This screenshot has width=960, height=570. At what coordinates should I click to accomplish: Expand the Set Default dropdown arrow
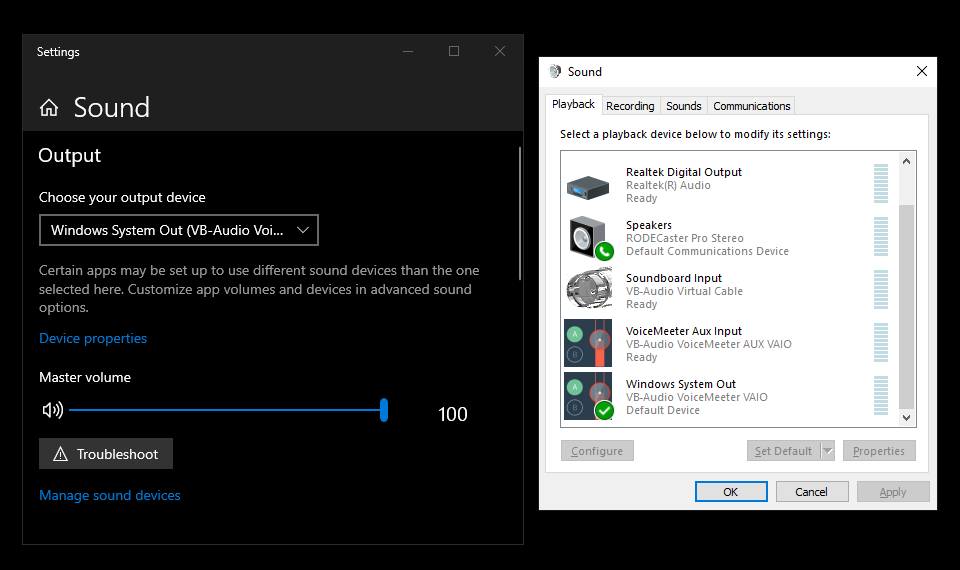(x=827, y=451)
